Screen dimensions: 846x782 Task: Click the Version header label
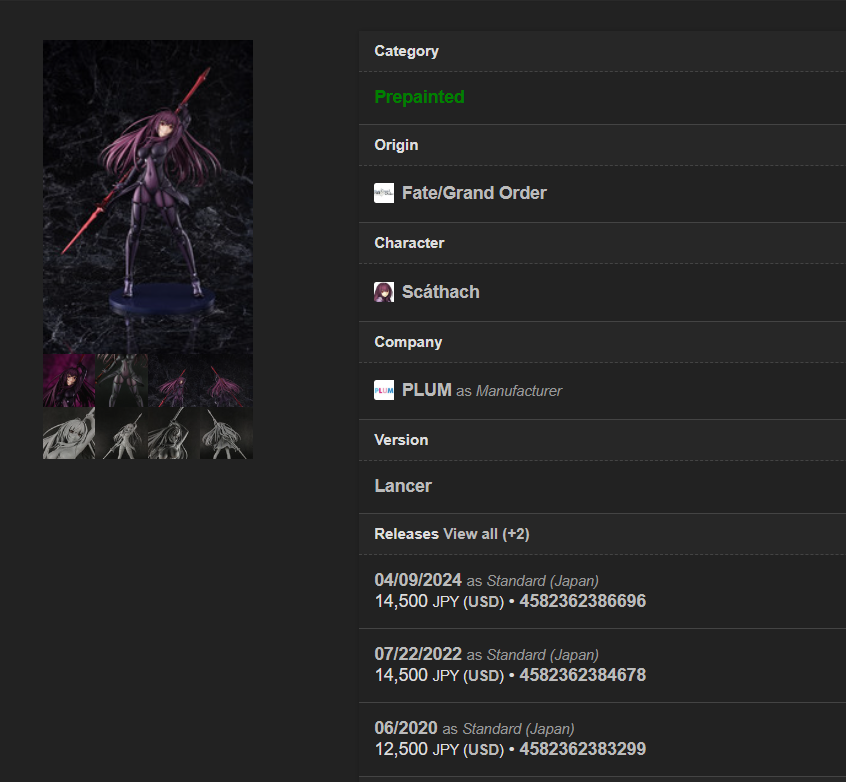coord(401,440)
